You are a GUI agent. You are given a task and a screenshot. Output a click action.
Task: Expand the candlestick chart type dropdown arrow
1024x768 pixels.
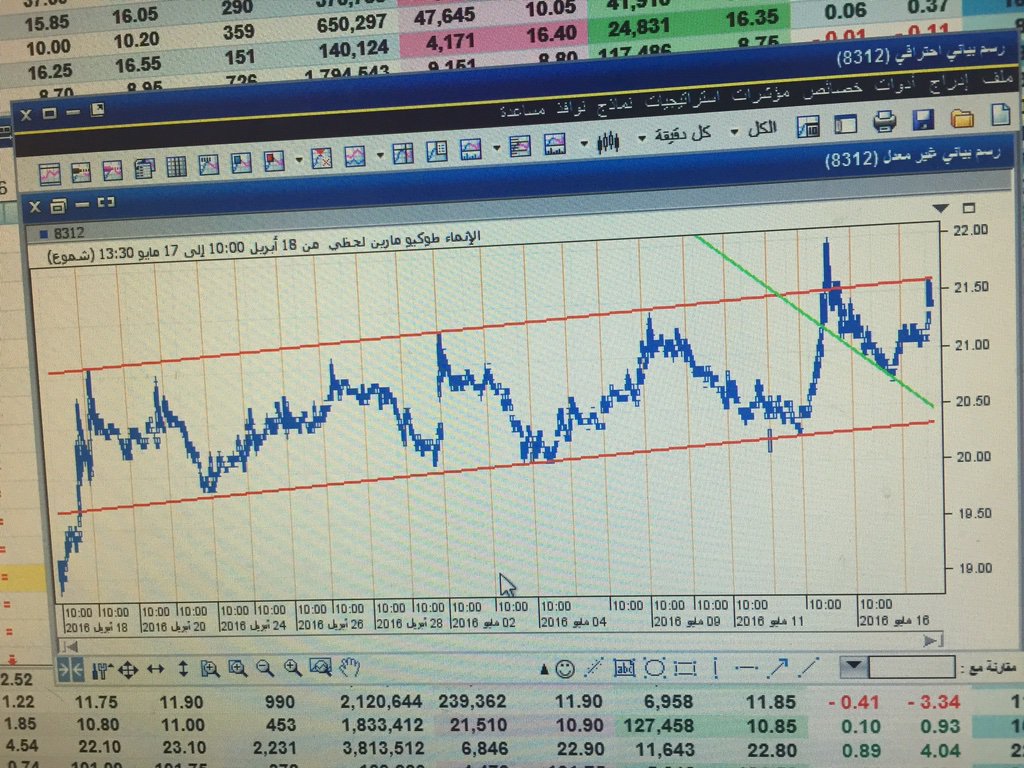584,142
